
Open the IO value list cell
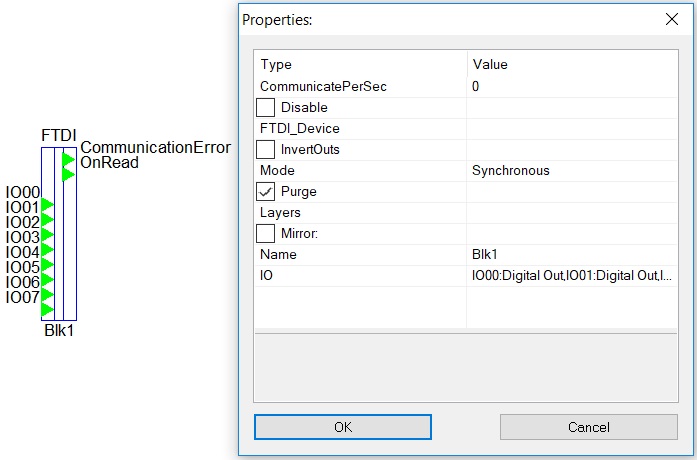(x=572, y=276)
